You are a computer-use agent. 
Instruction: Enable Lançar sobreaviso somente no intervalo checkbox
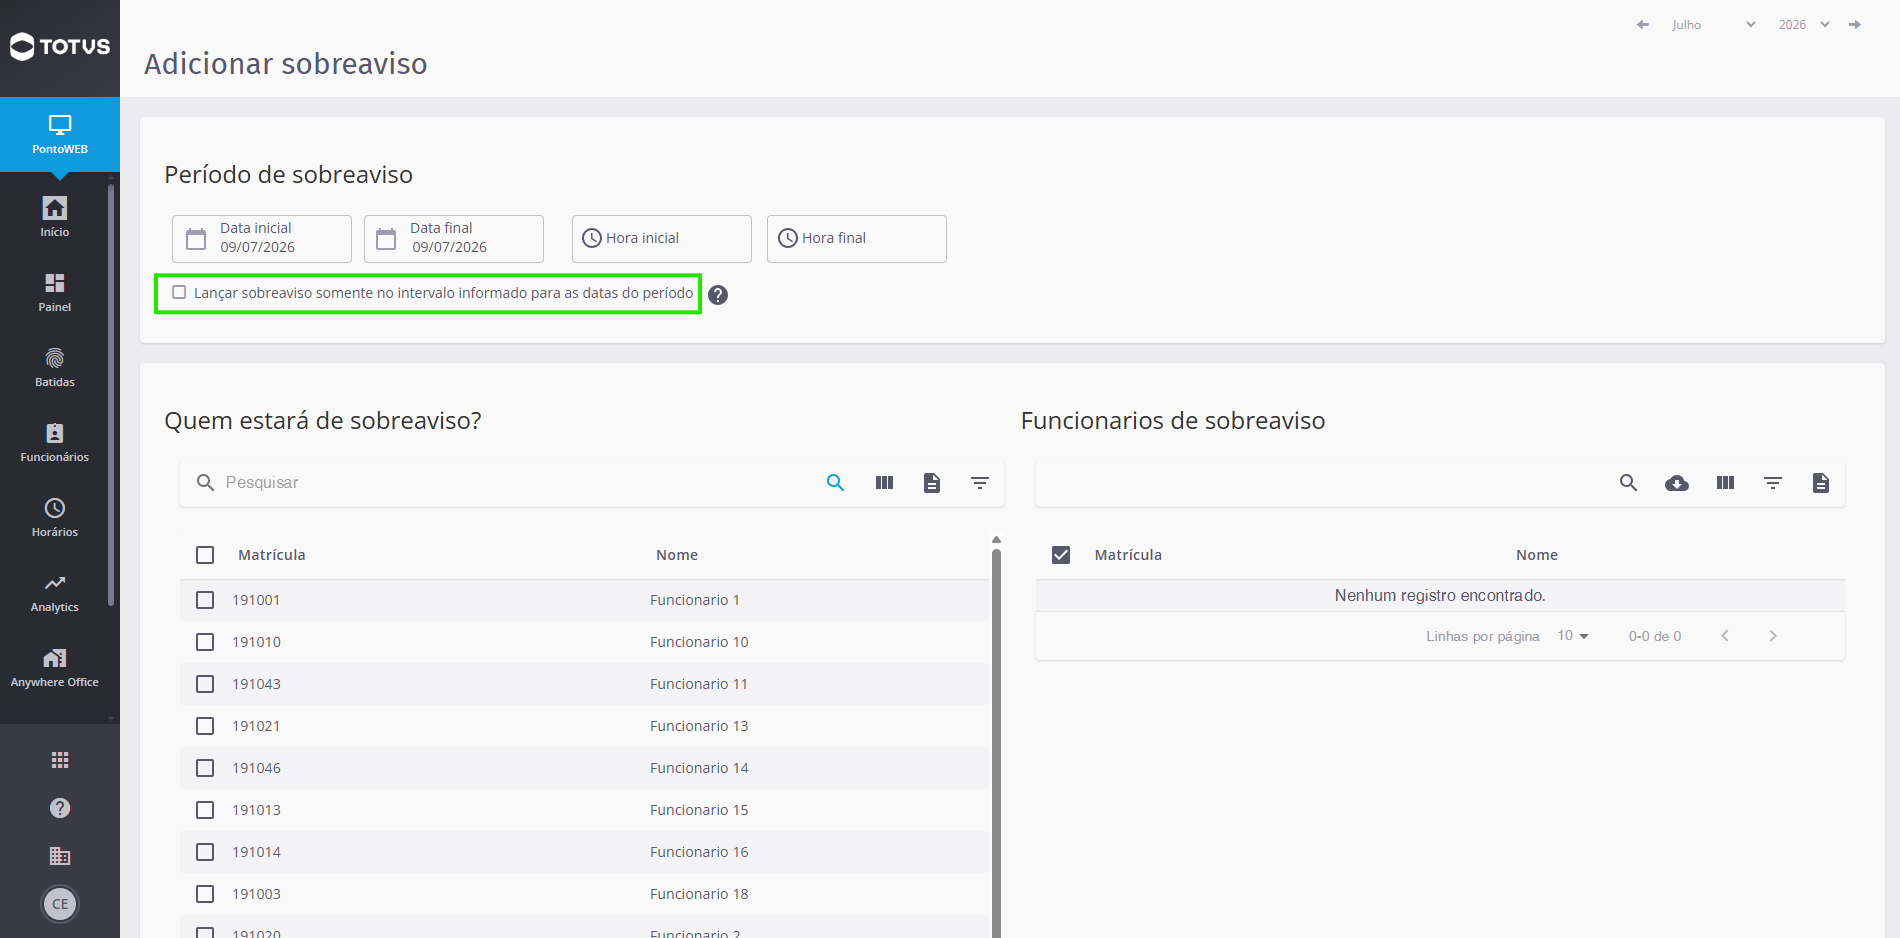click(179, 293)
